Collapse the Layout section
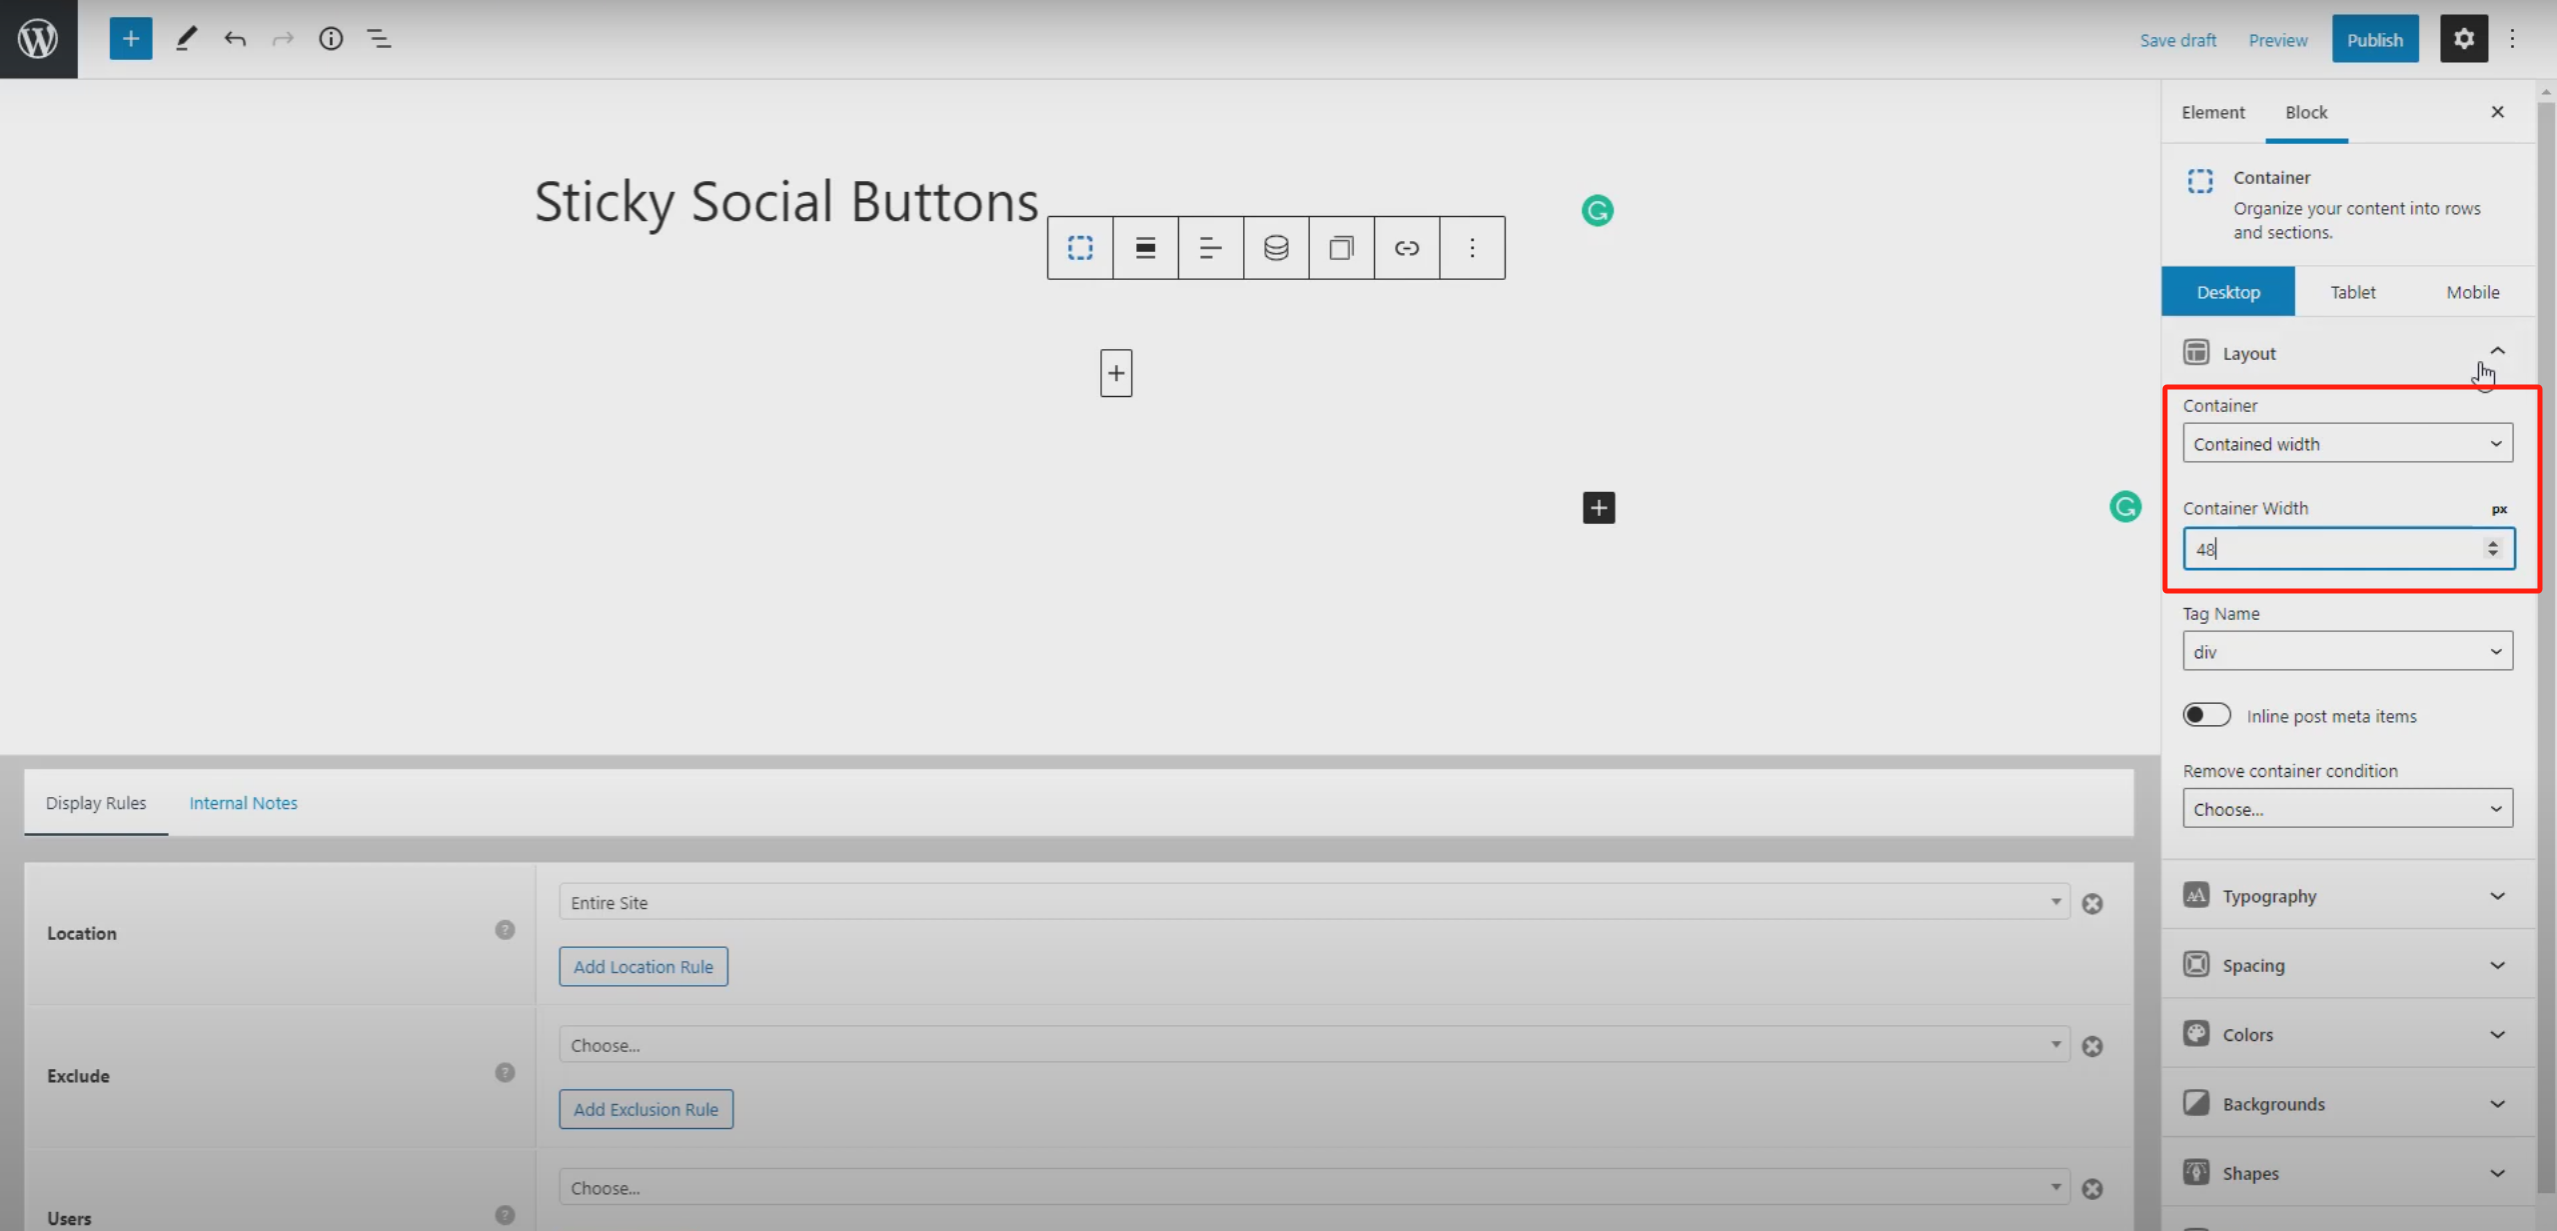The width and height of the screenshot is (2557, 1231). pos(2497,351)
